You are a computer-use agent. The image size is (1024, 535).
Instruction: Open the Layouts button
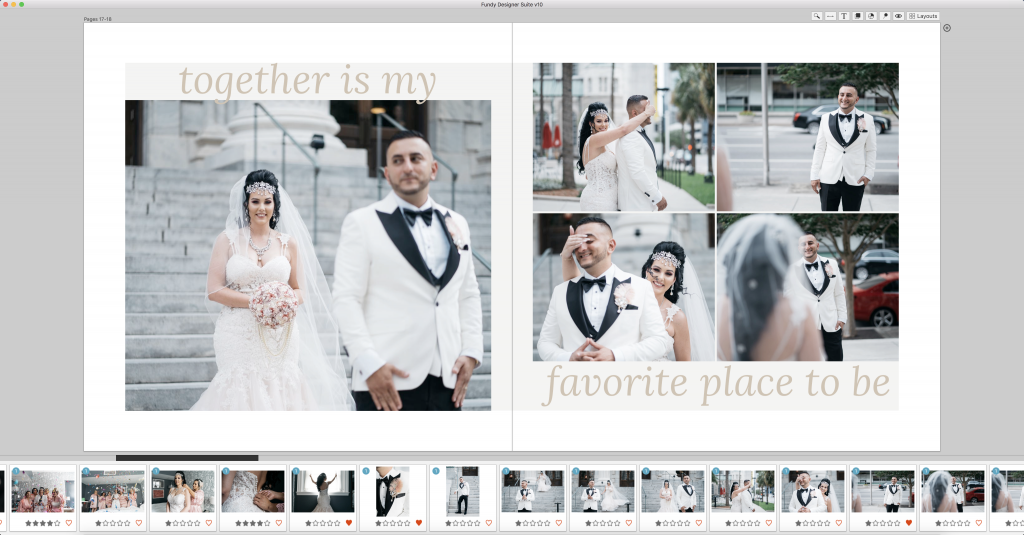tap(923, 16)
